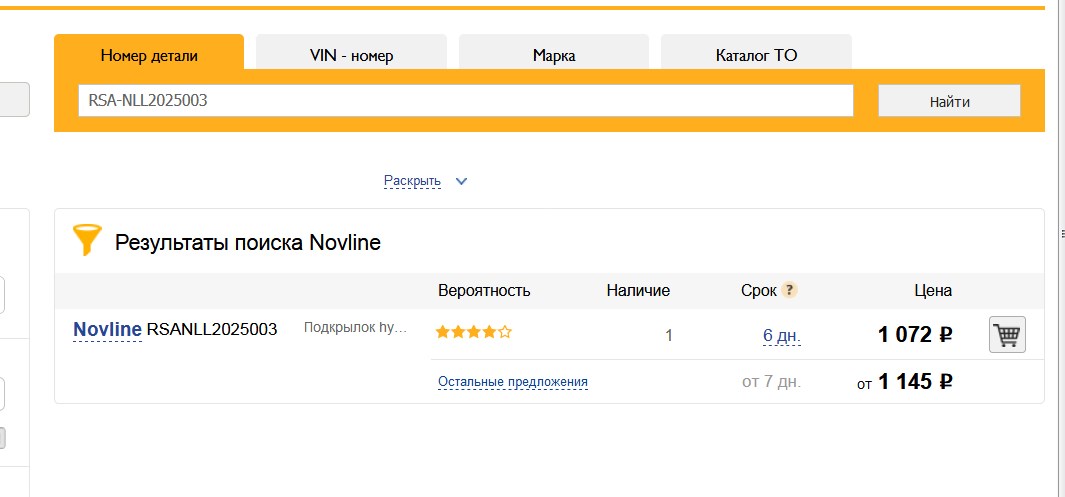Click the Раскрыть link

412,182
